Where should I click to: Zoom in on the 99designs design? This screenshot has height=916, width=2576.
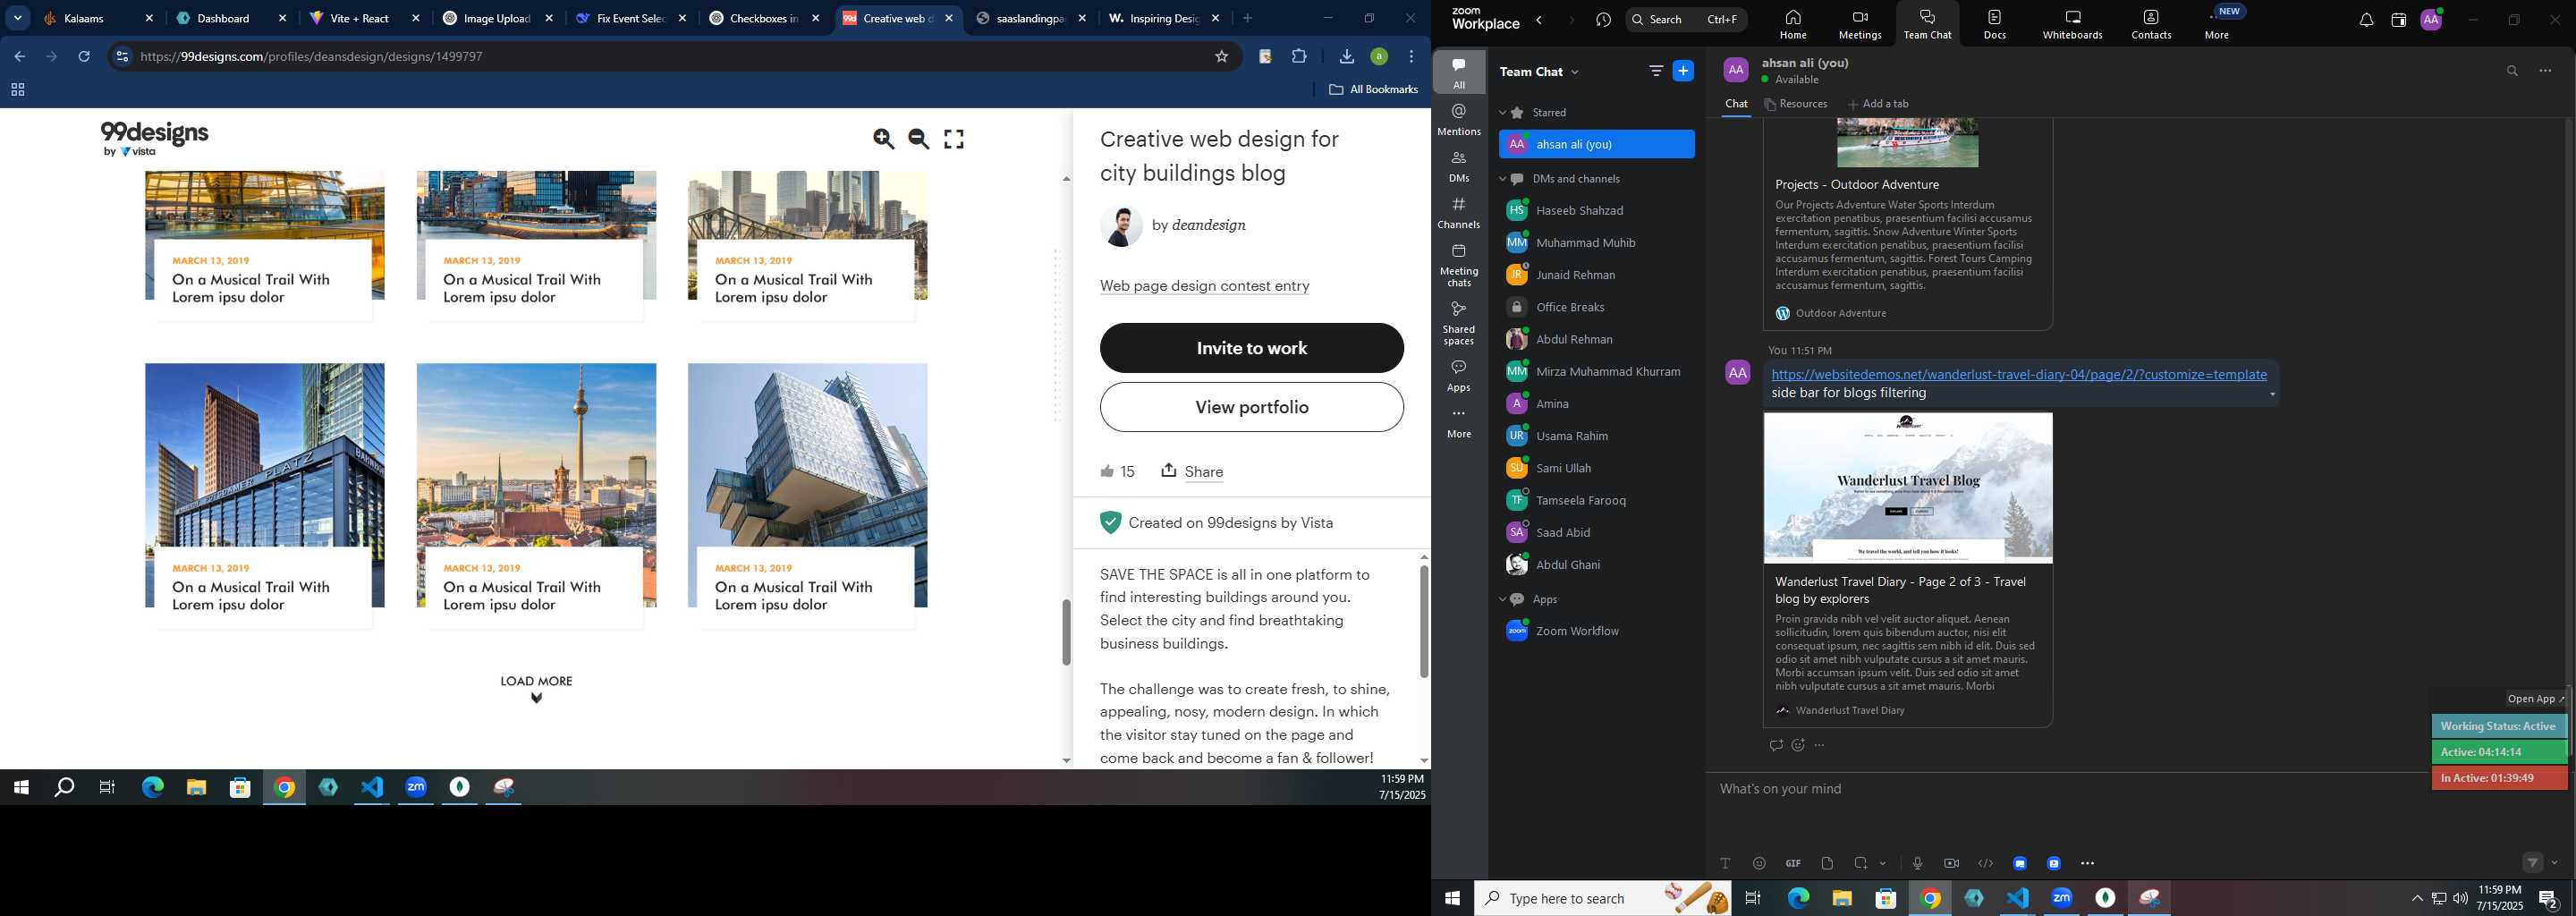(883, 139)
